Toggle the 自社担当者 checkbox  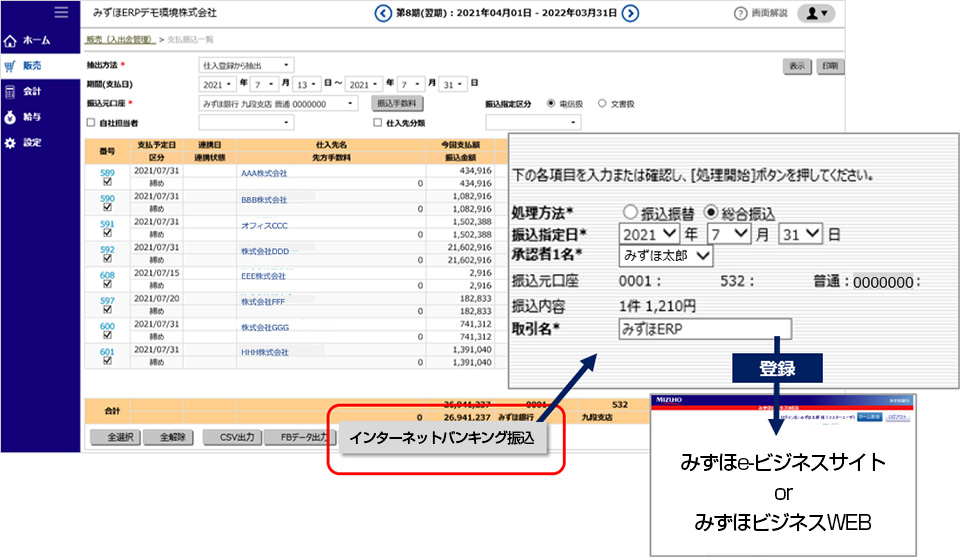click(91, 122)
